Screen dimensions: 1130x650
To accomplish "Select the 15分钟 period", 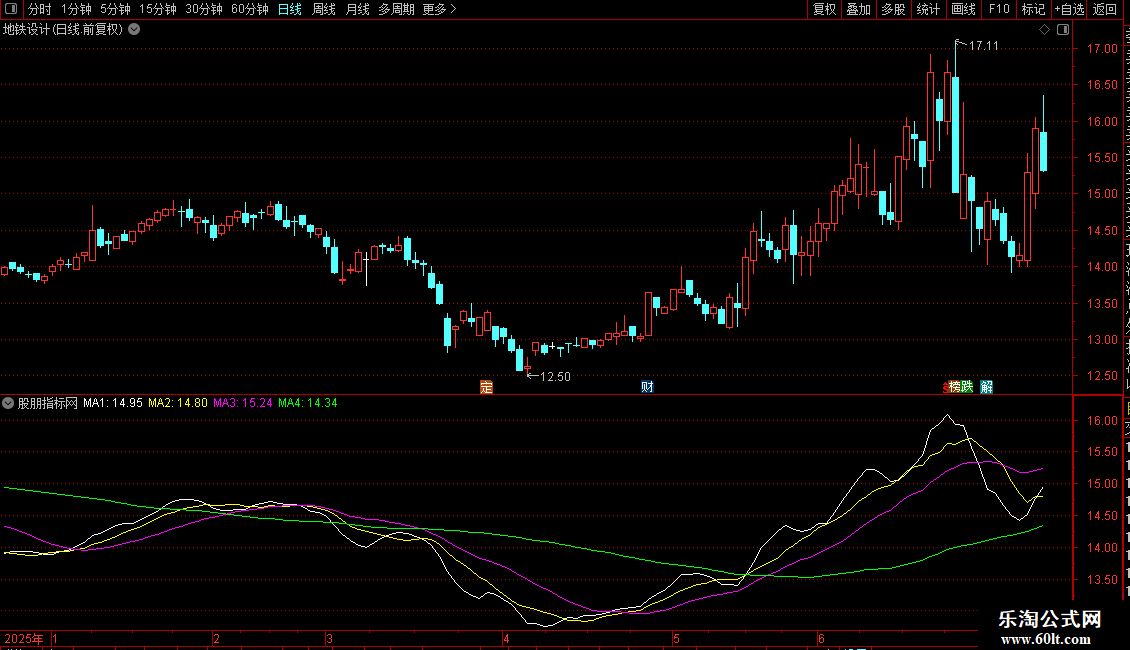I will point(158,9).
